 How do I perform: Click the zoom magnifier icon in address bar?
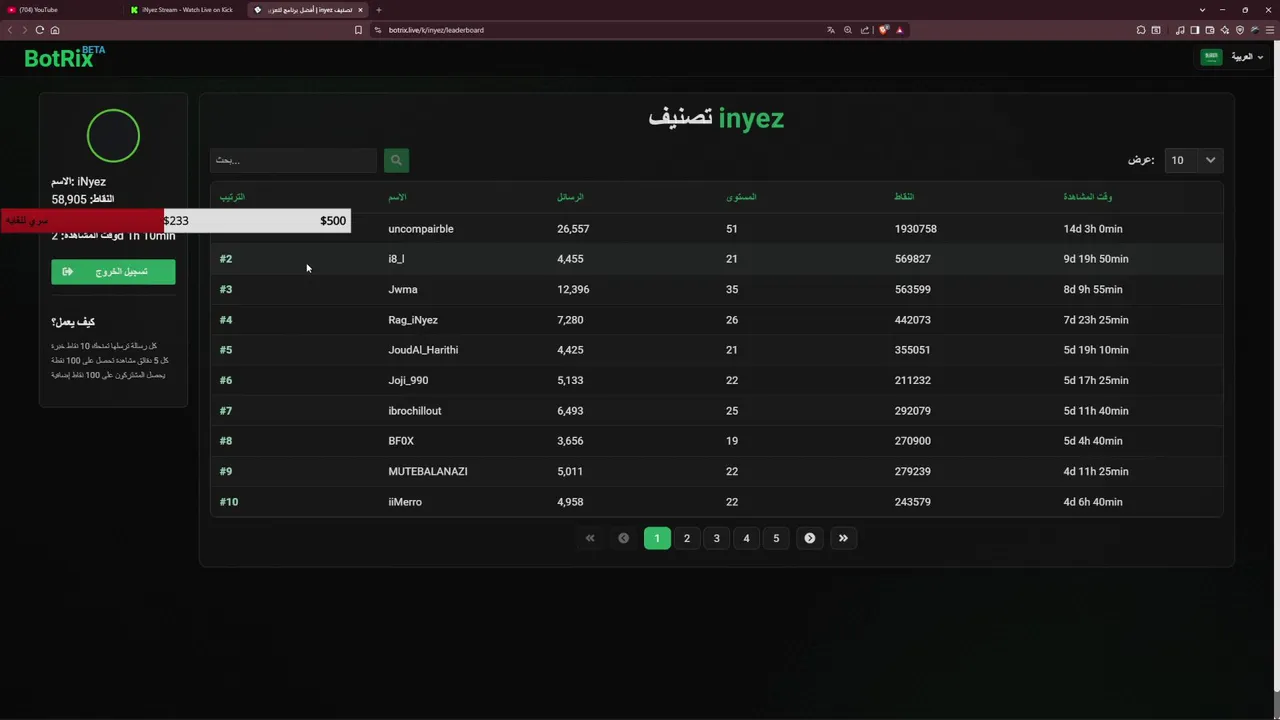point(848,30)
